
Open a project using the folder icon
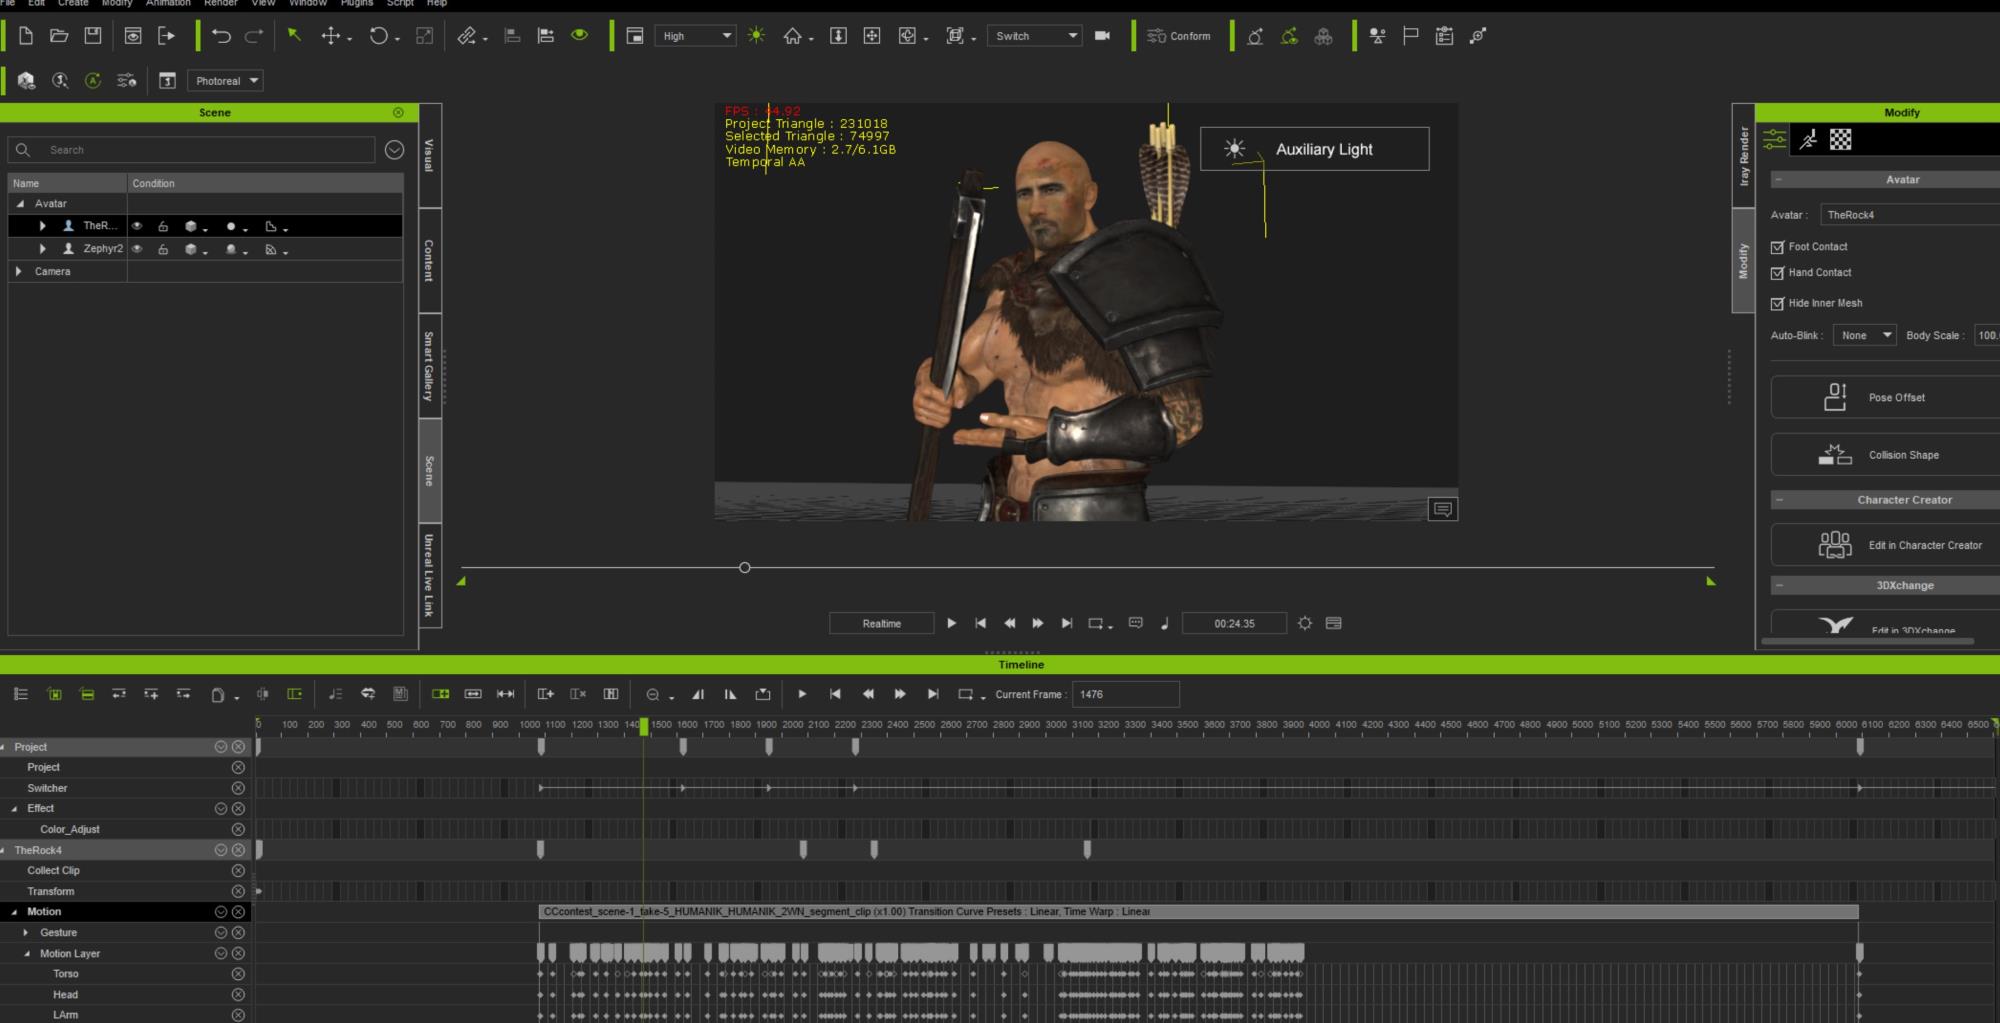pos(59,36)
